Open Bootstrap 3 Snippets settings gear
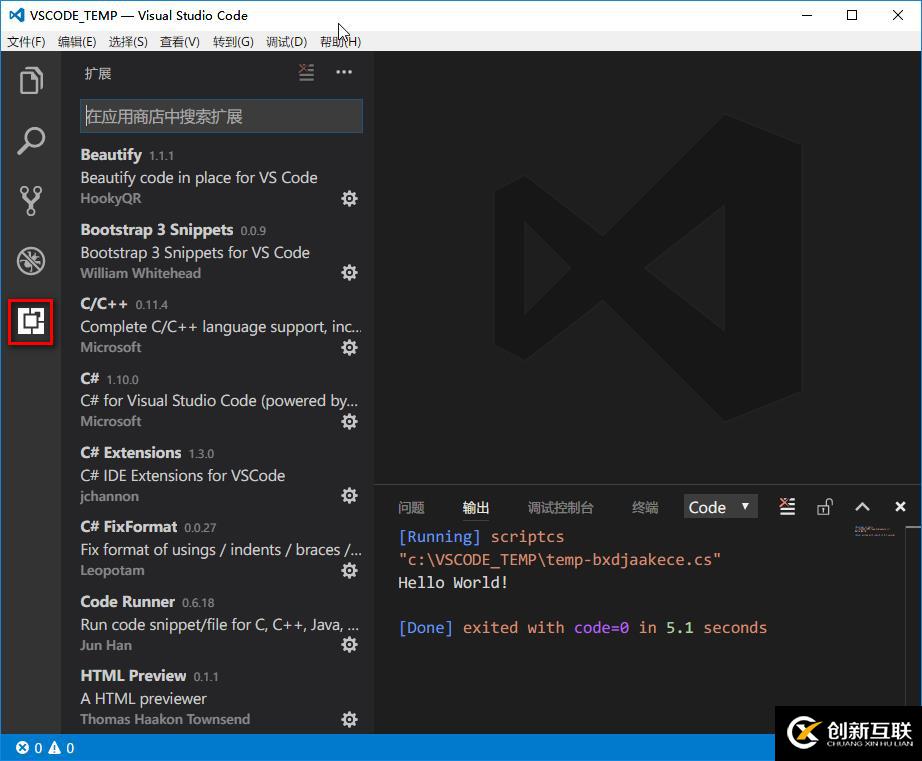This screenshot has width=922, height=761. [x=349, y=273]
